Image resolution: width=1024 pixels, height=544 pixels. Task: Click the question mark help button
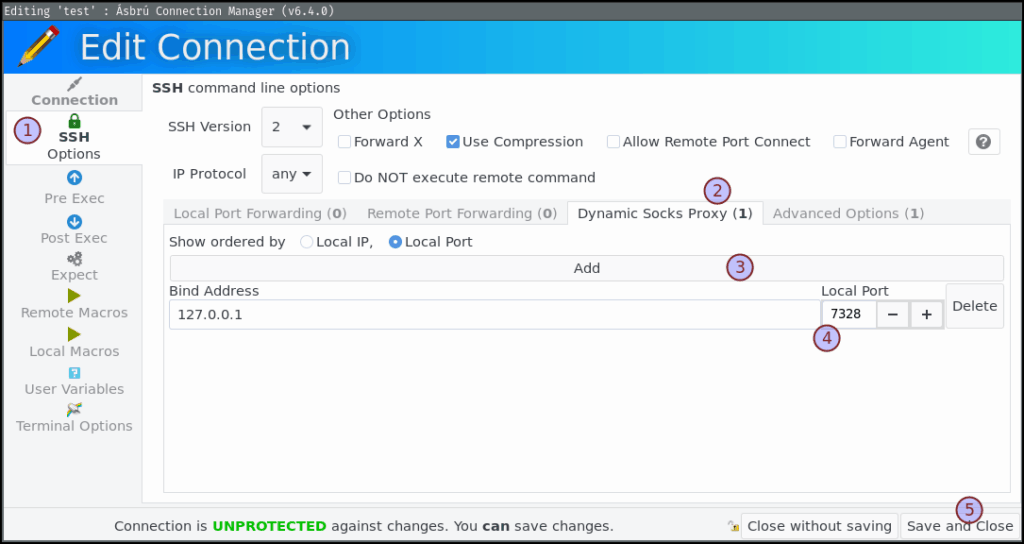click(x=984, y=142)
